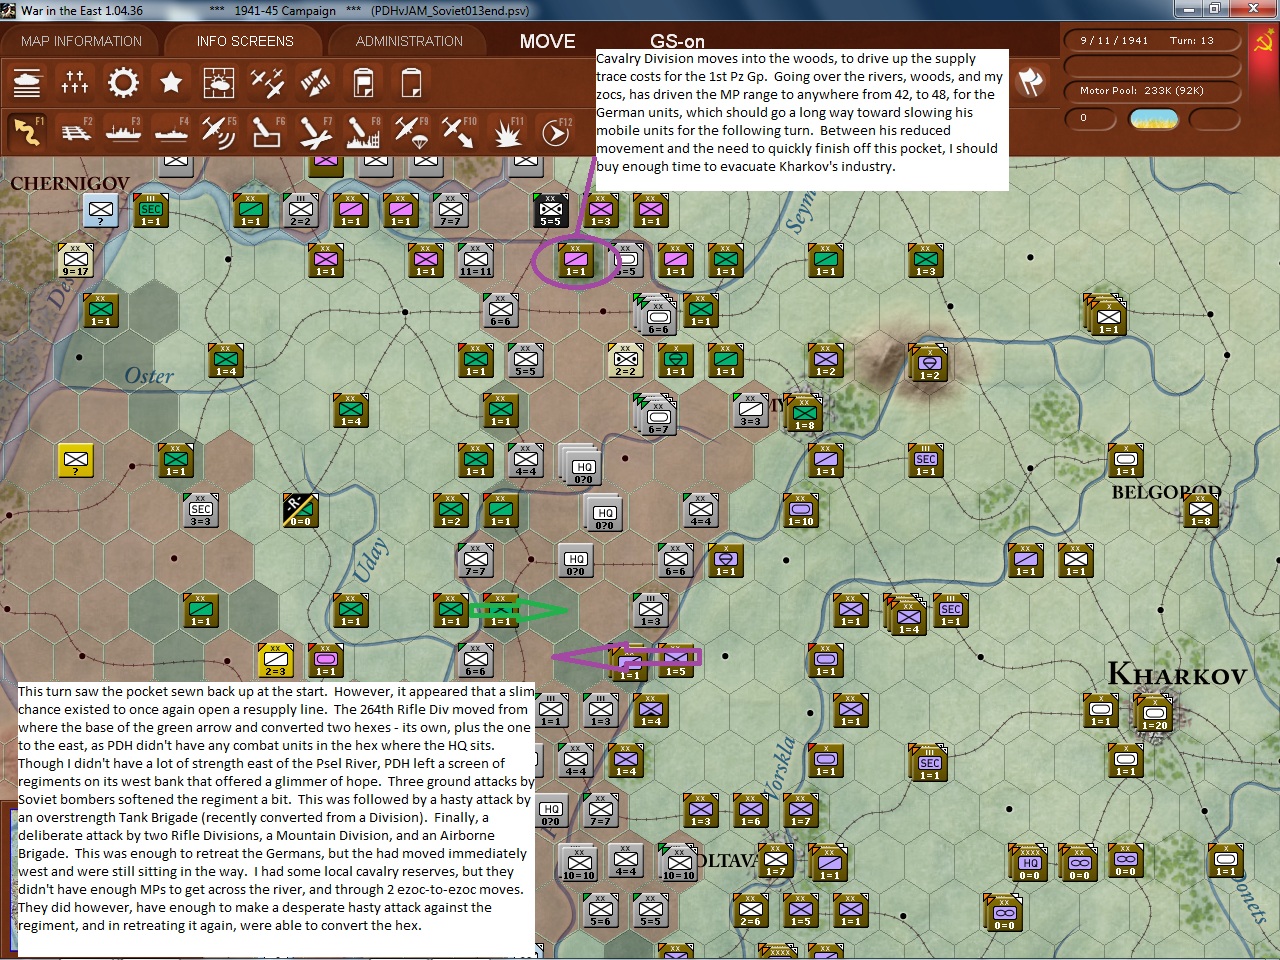Select the 5=6 grey unit counter

600,910
